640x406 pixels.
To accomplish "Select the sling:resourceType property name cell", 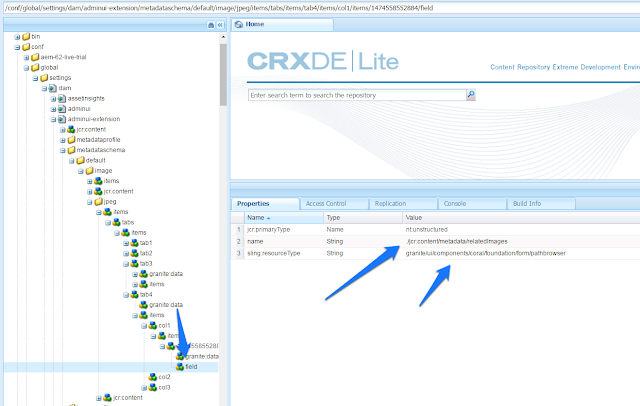I will point(284,253).
